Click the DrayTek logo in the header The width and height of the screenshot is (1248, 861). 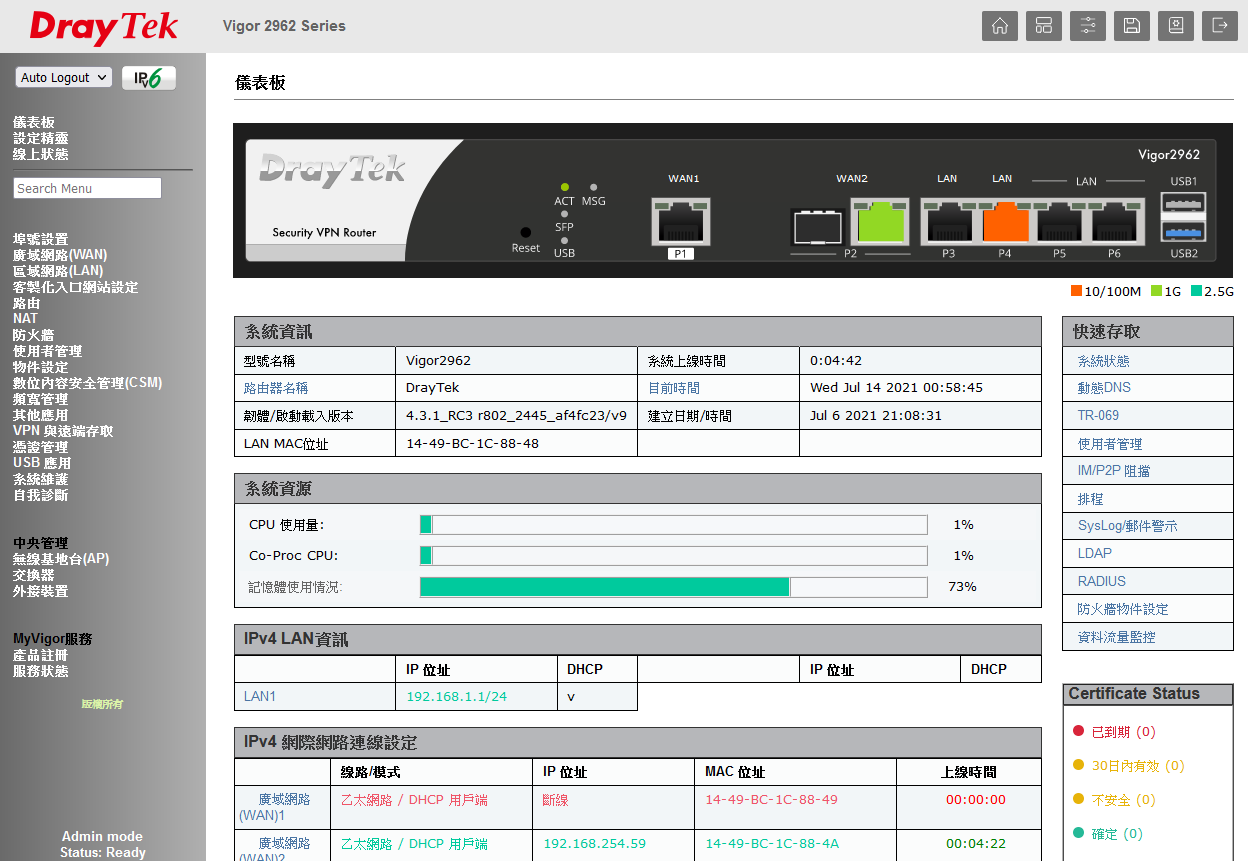104,27
